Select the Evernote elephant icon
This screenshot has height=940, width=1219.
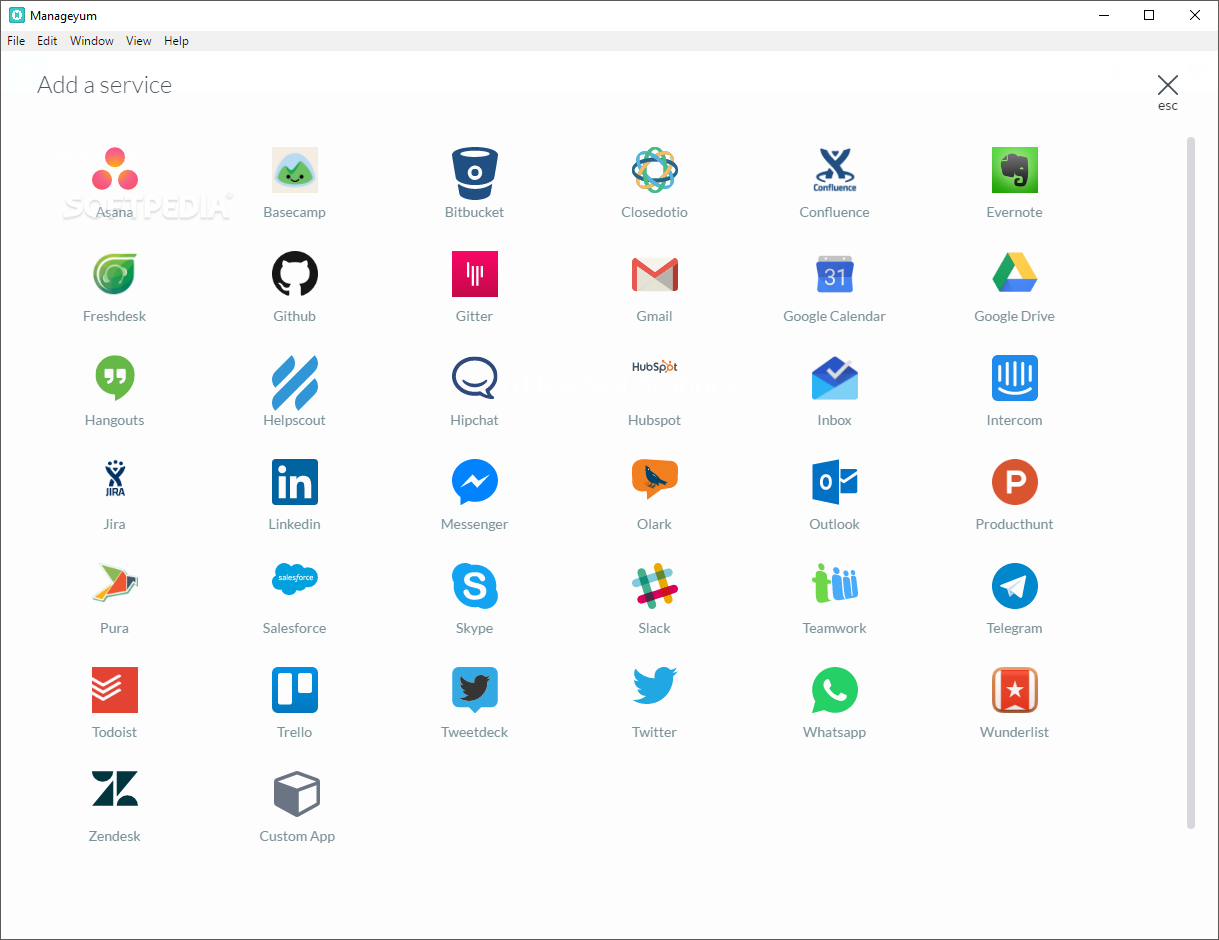click(x=1015, y=170)
